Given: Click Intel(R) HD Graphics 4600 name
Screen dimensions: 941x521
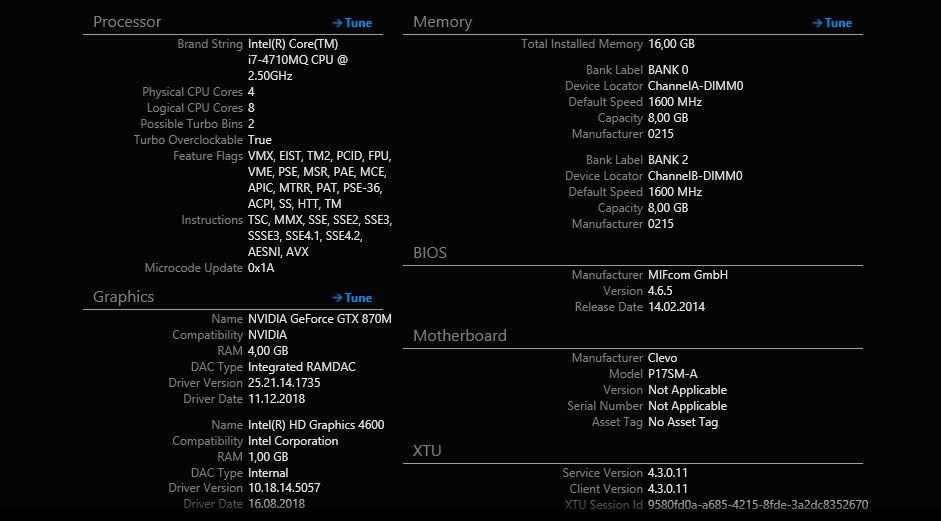Looking at the screenshot, I should click(316, 425).
